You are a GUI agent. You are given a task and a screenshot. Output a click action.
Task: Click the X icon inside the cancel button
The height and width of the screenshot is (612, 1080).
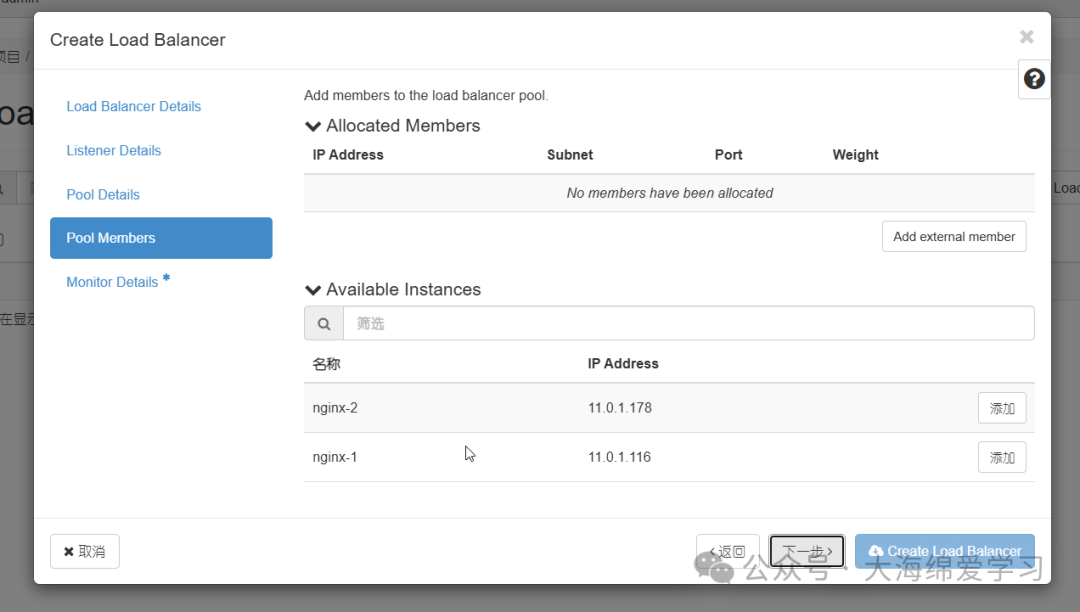tap(69, 551)
